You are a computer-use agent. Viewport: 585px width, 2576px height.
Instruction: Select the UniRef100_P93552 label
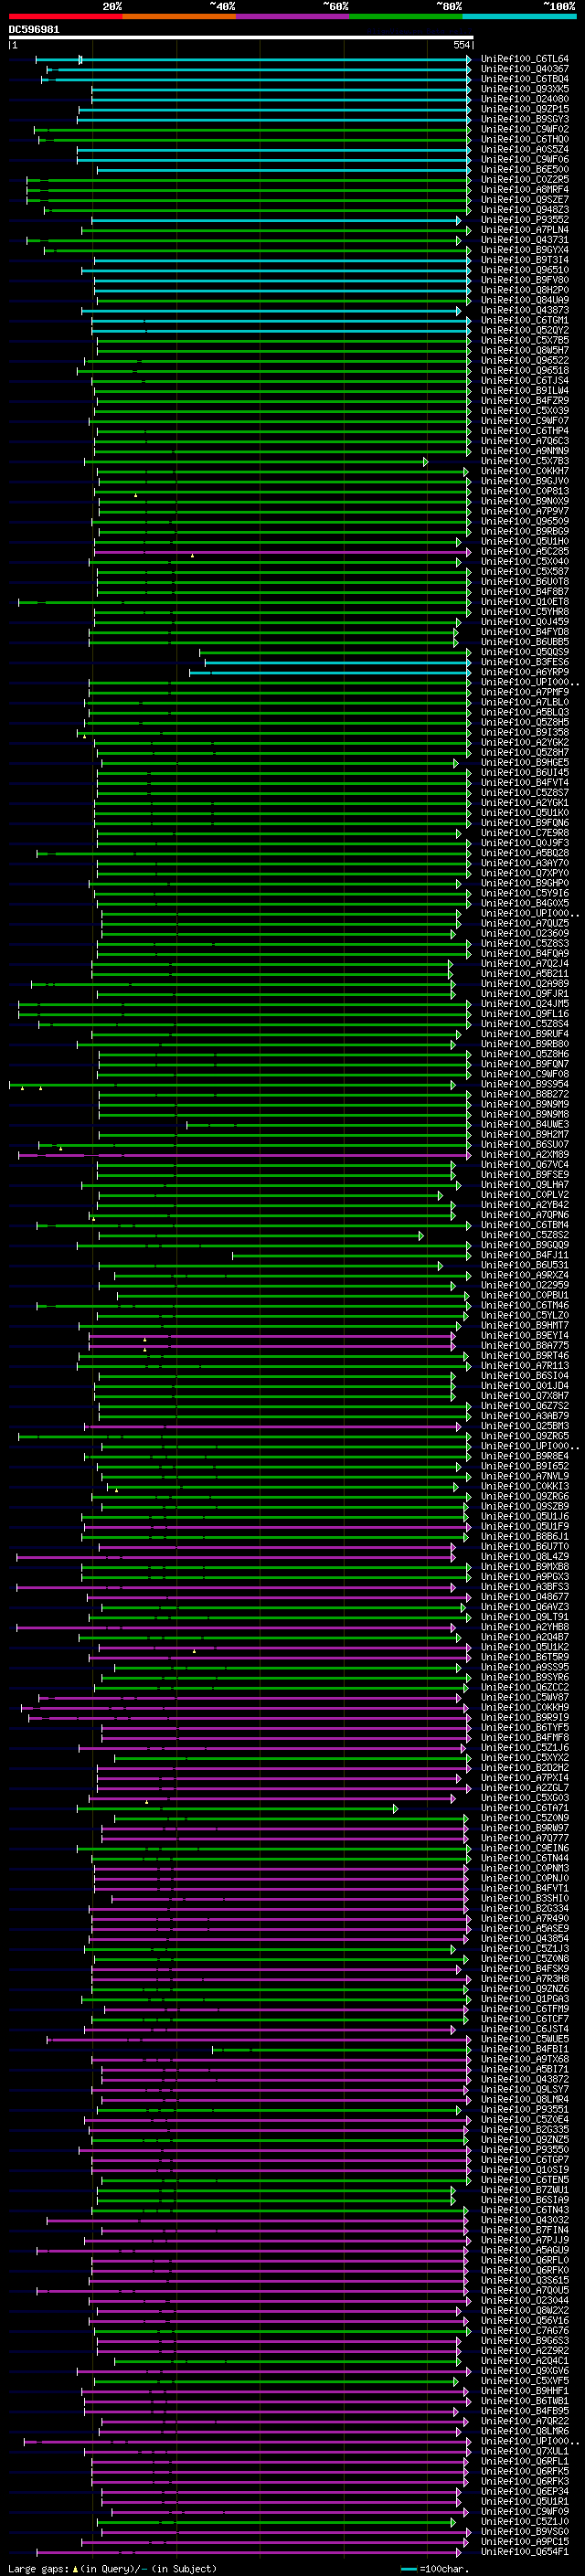(x=524, y=220)
